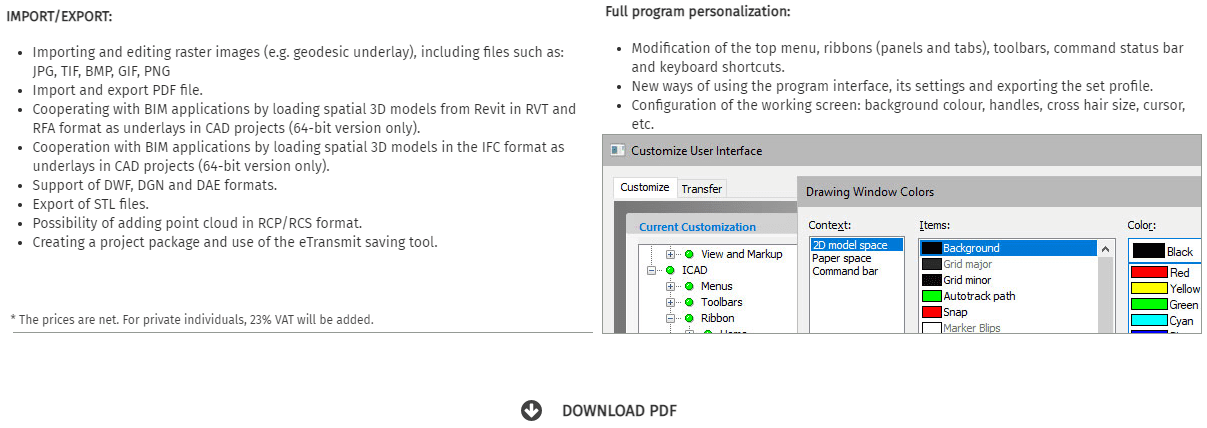Open the DOWNLOAD PDF link
Screen dimensions: 1207x428
click(x=619, y=410)
